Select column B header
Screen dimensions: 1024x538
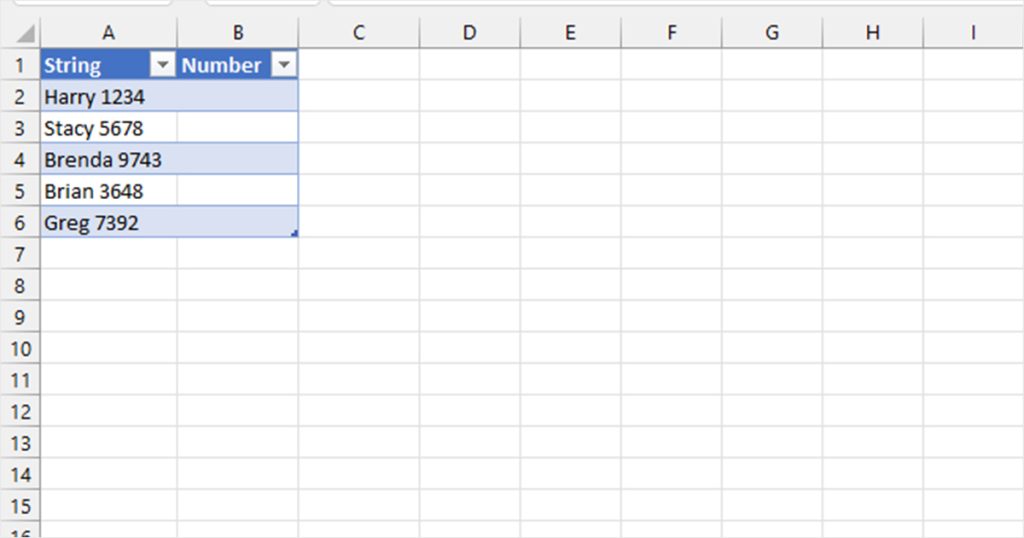(x=238, y=33)
